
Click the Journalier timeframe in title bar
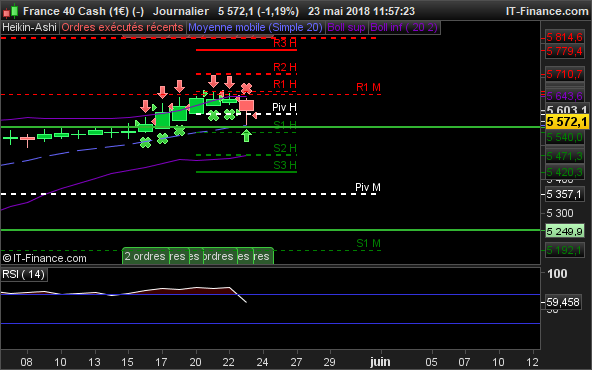(x=181, y=11)
